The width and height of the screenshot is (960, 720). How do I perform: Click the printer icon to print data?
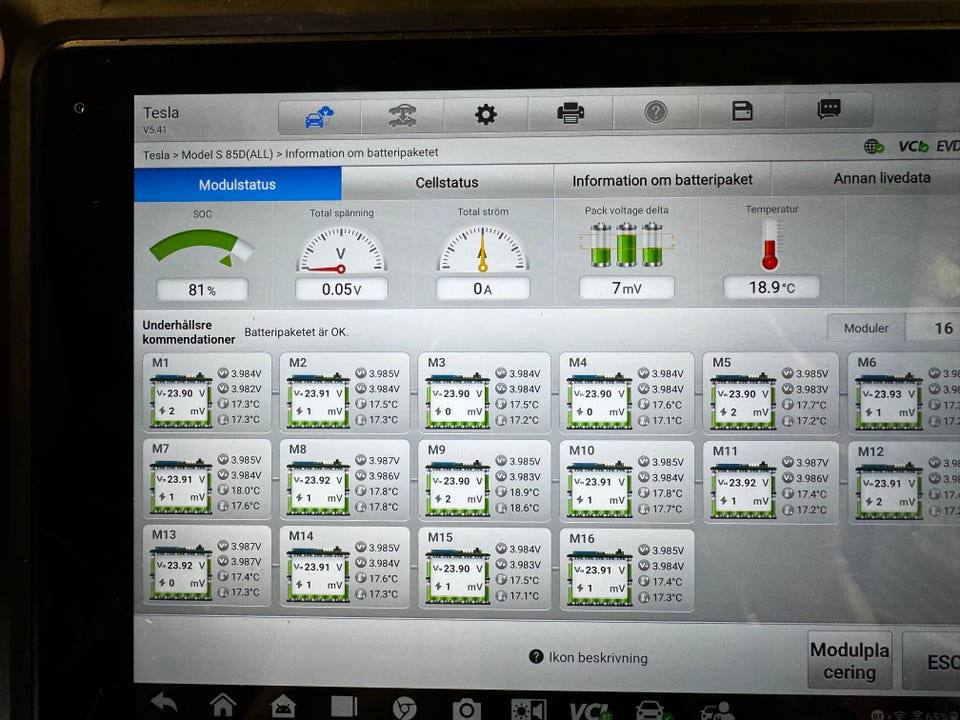tap(570, 112)
